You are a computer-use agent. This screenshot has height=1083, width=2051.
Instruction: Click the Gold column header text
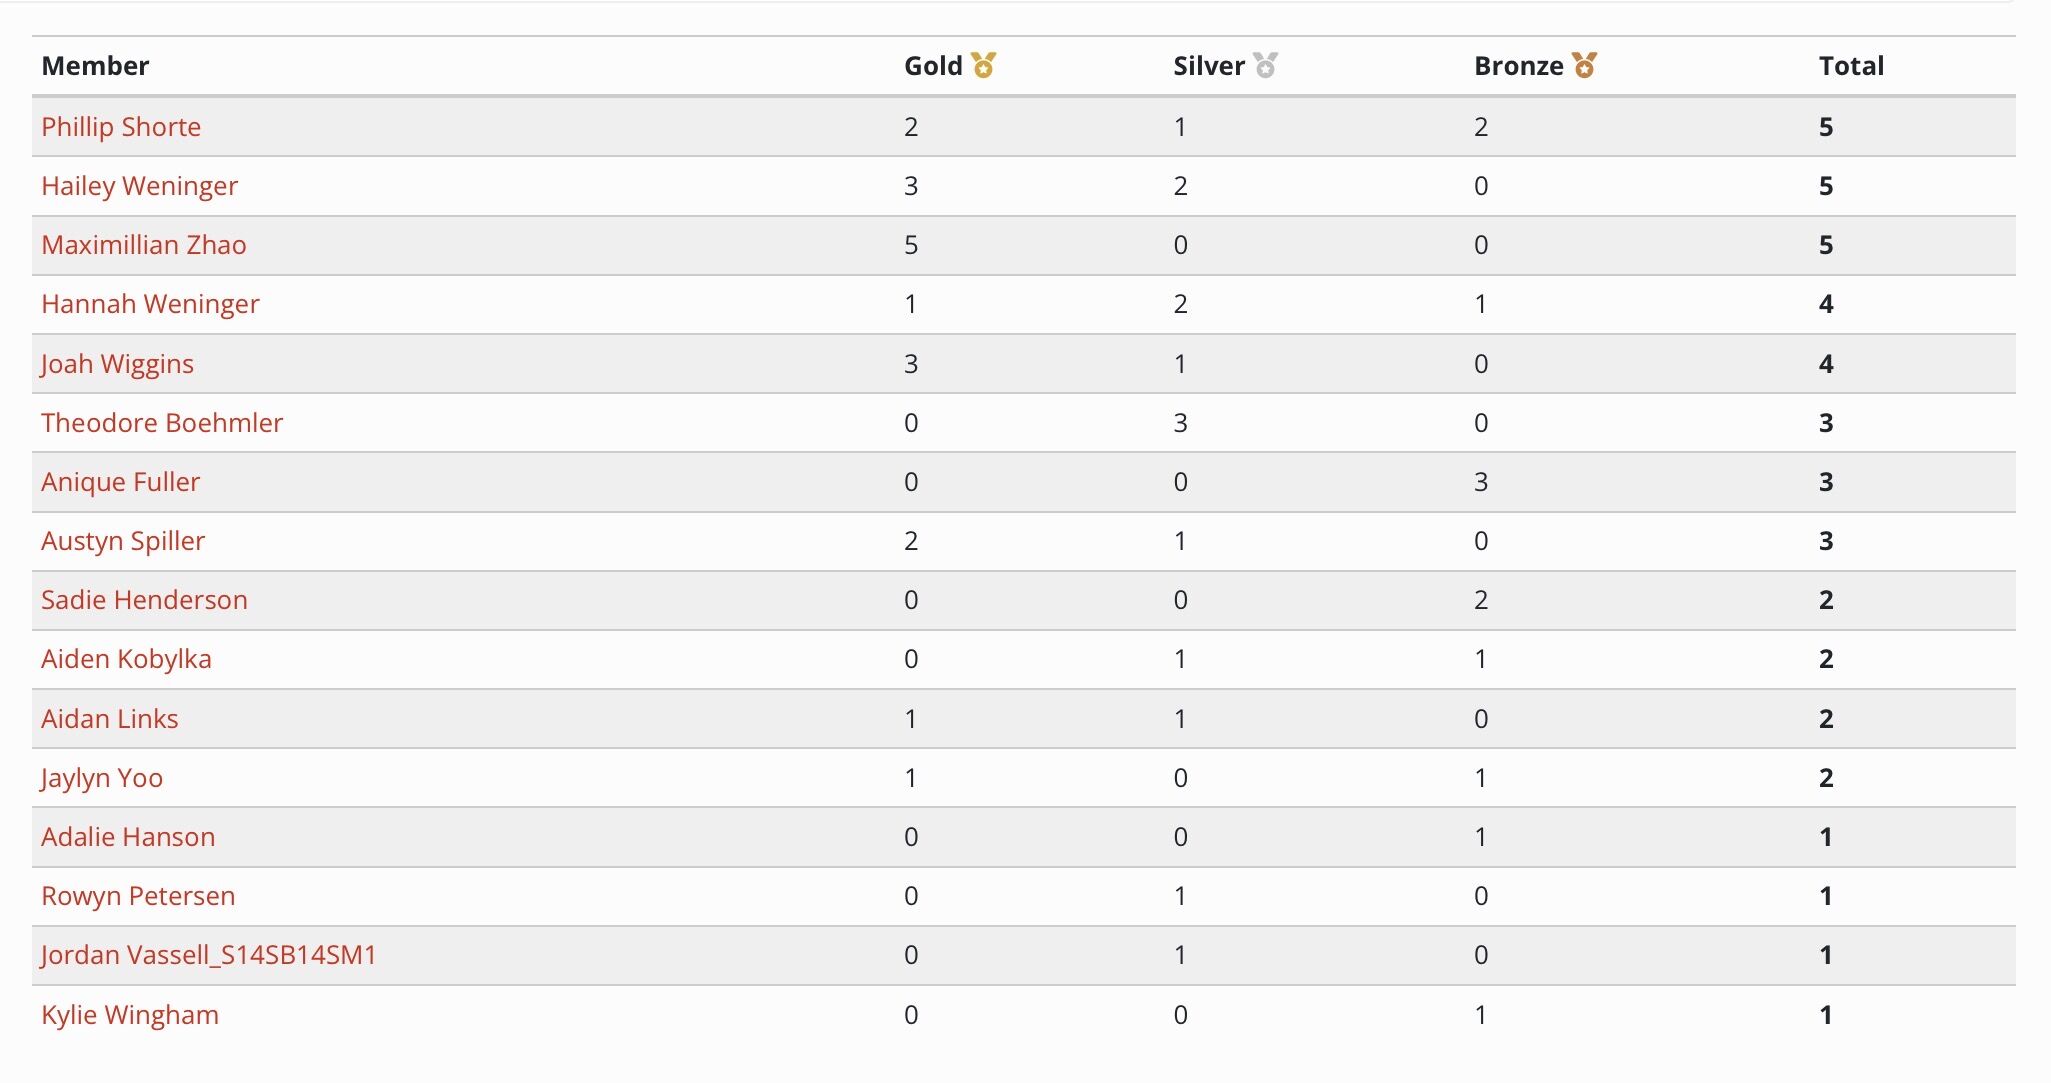932,66
